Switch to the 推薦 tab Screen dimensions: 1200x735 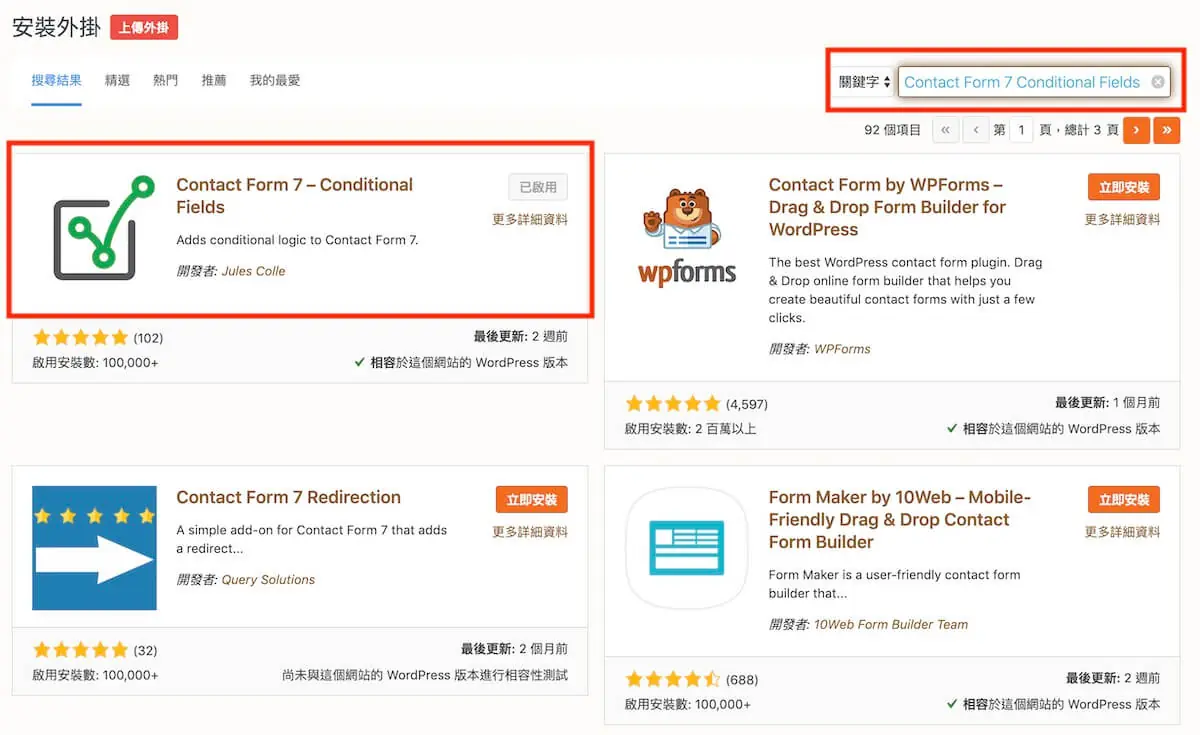click(x=213, y=80)
